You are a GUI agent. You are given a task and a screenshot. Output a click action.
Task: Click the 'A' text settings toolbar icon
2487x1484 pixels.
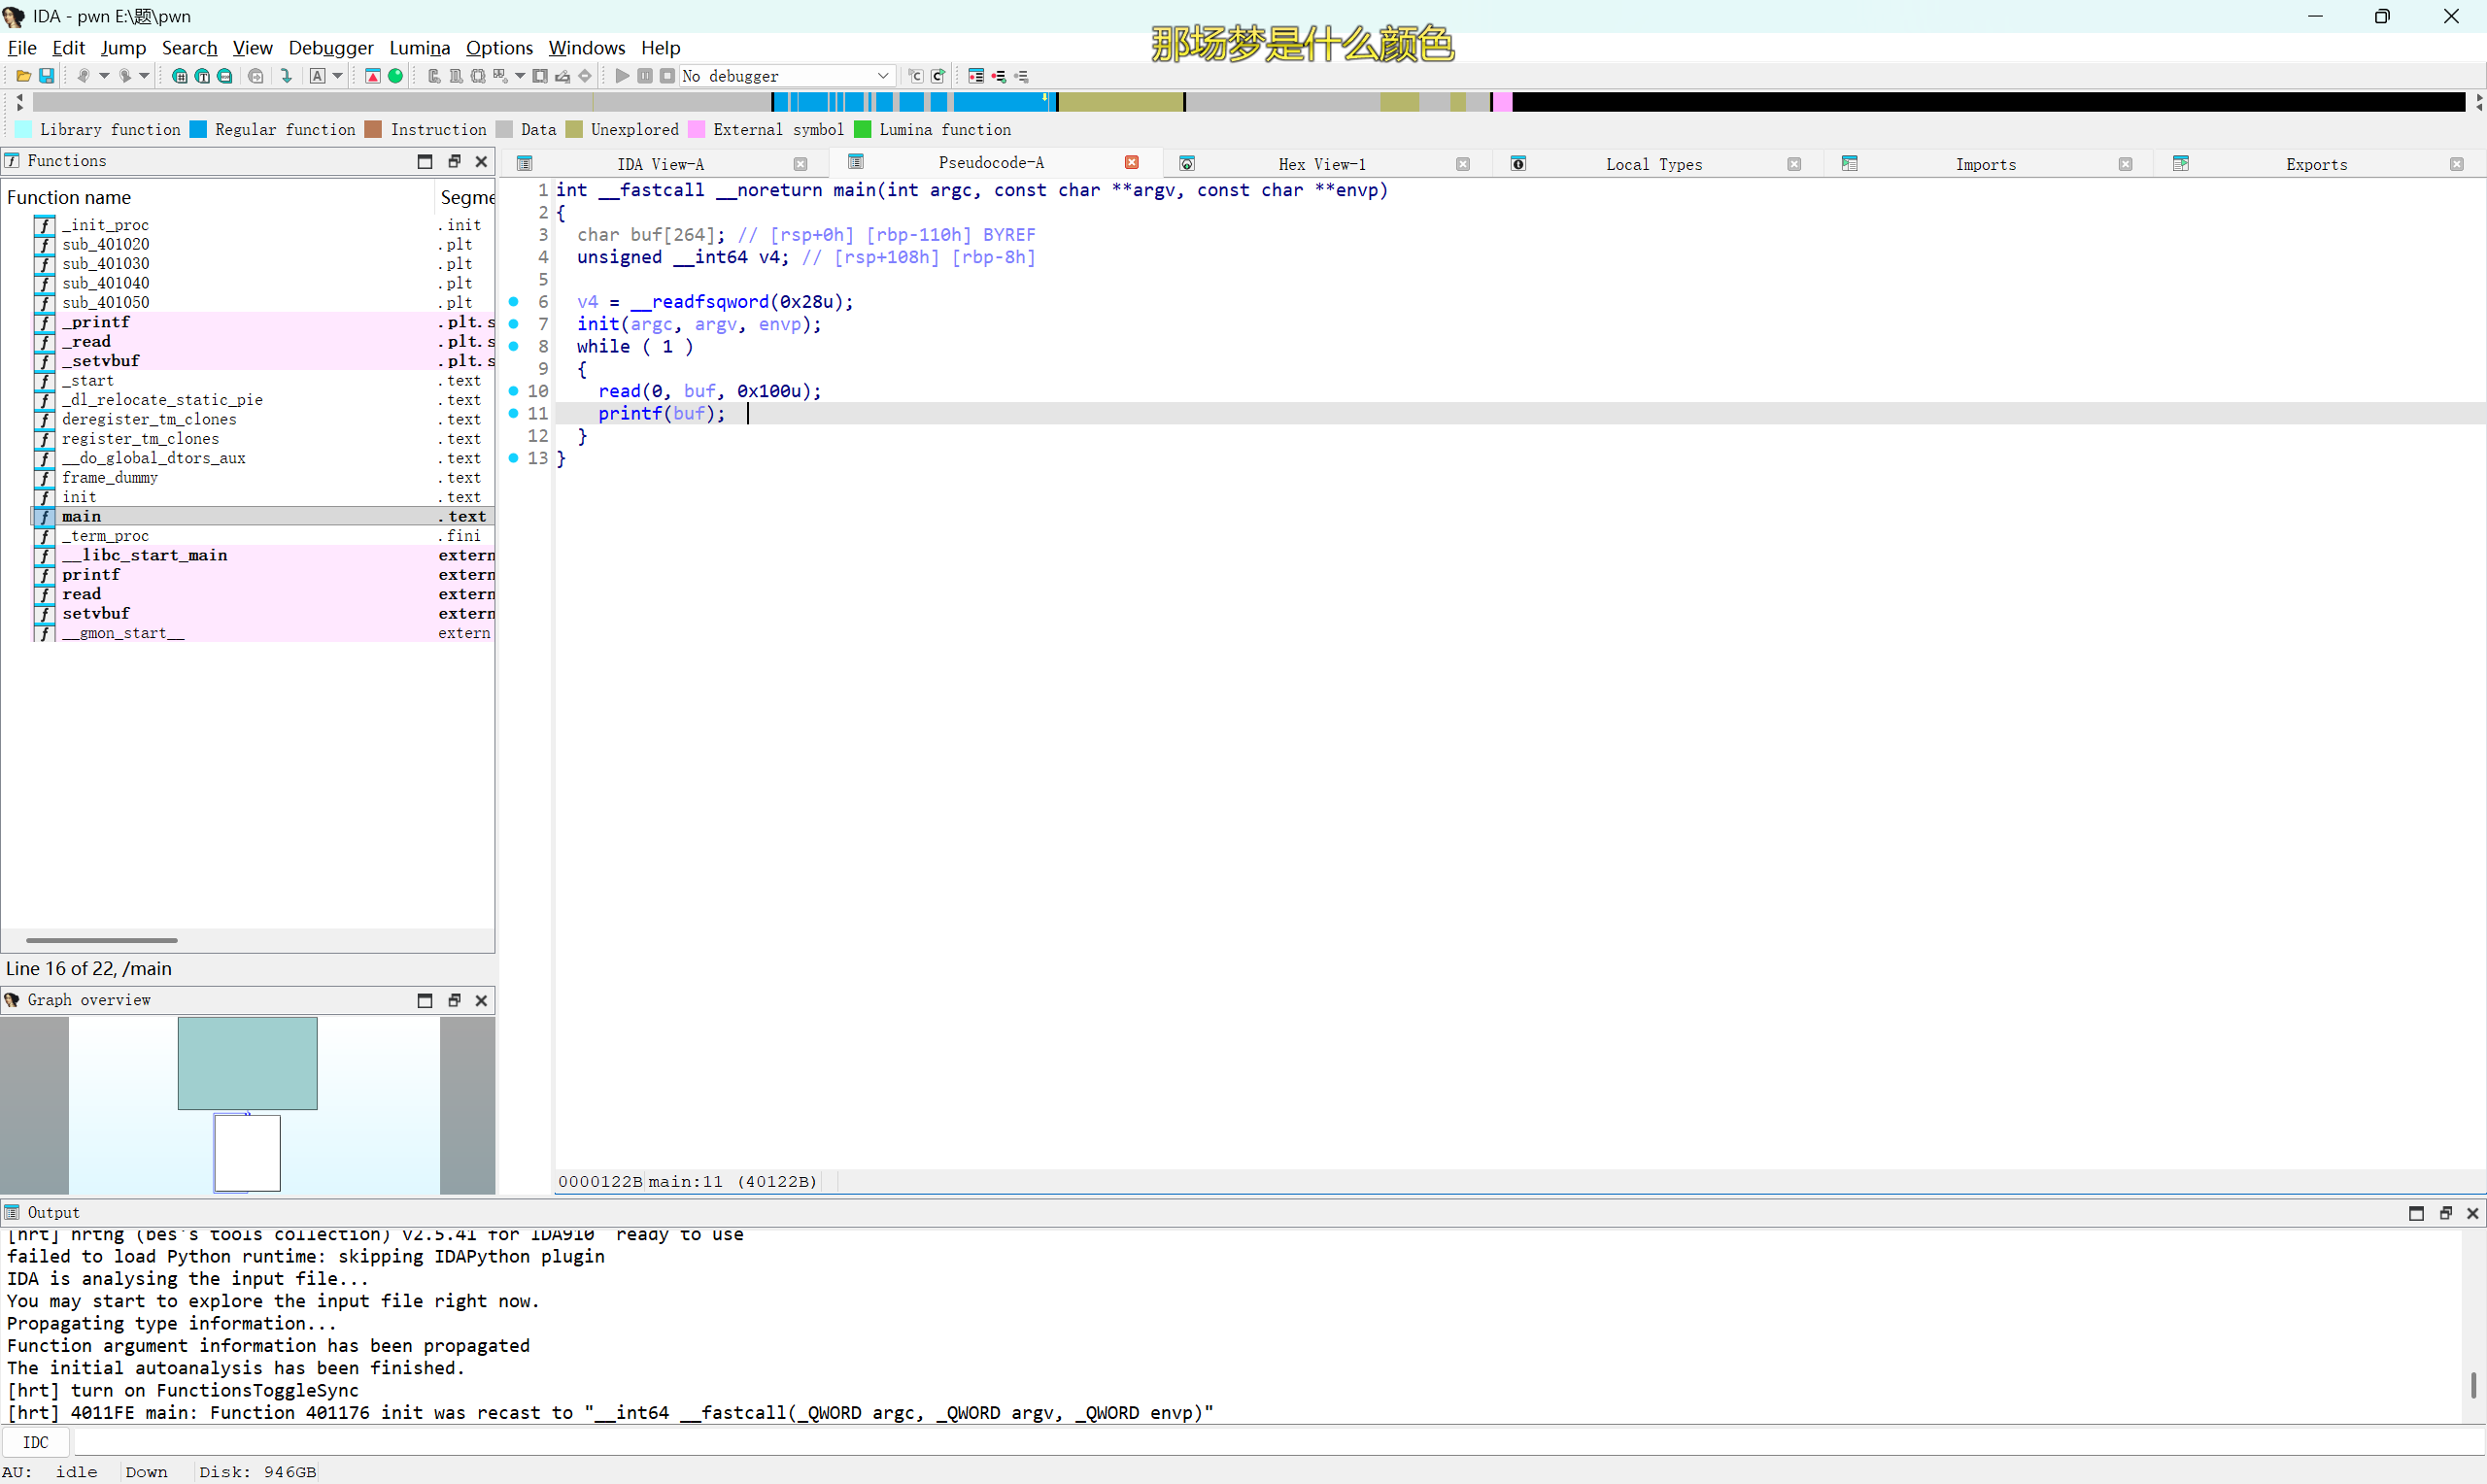tap(318, 75)
